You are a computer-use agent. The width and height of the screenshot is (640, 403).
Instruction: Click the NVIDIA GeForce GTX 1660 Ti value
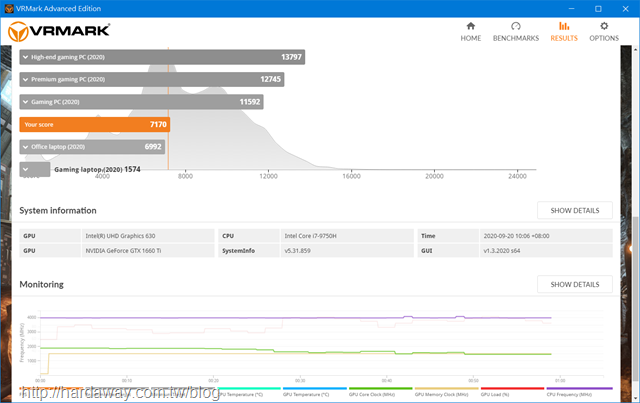coord(123,251)
